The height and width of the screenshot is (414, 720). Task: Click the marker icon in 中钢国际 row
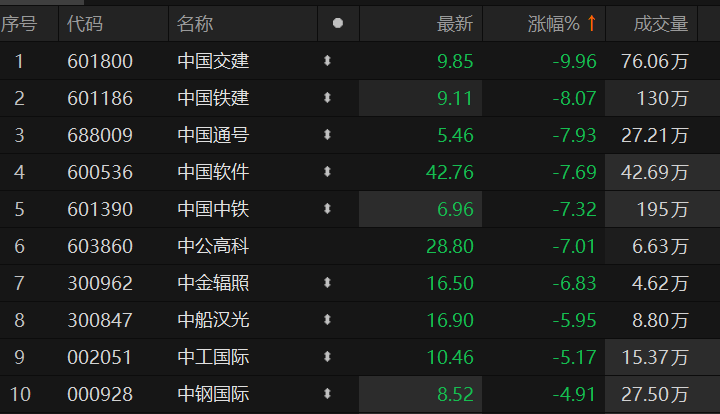point(327,394)
